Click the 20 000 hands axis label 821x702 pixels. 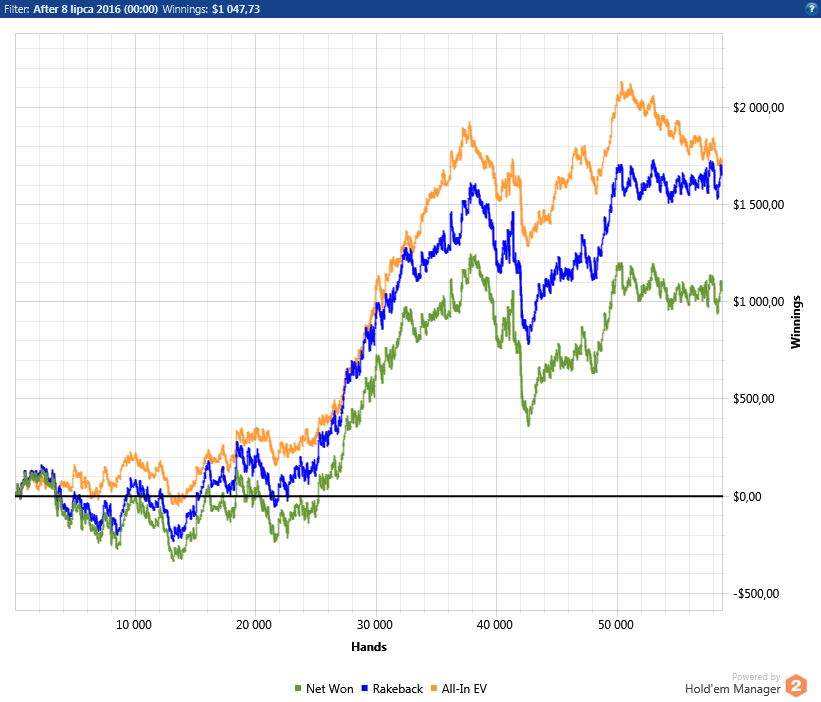(254, 625)
